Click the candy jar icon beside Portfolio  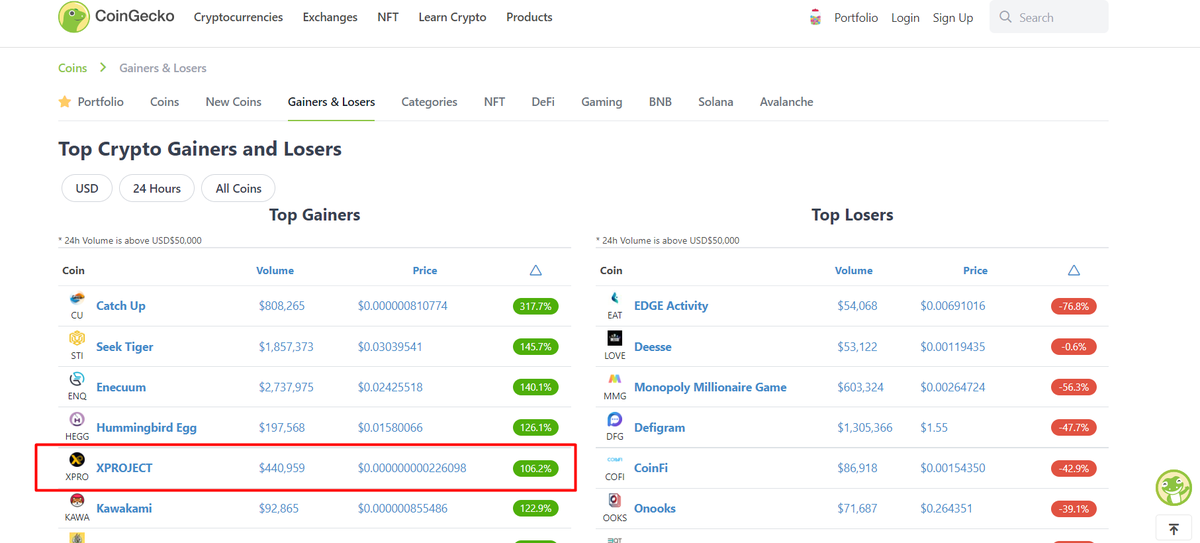click(x=816, y=17)
